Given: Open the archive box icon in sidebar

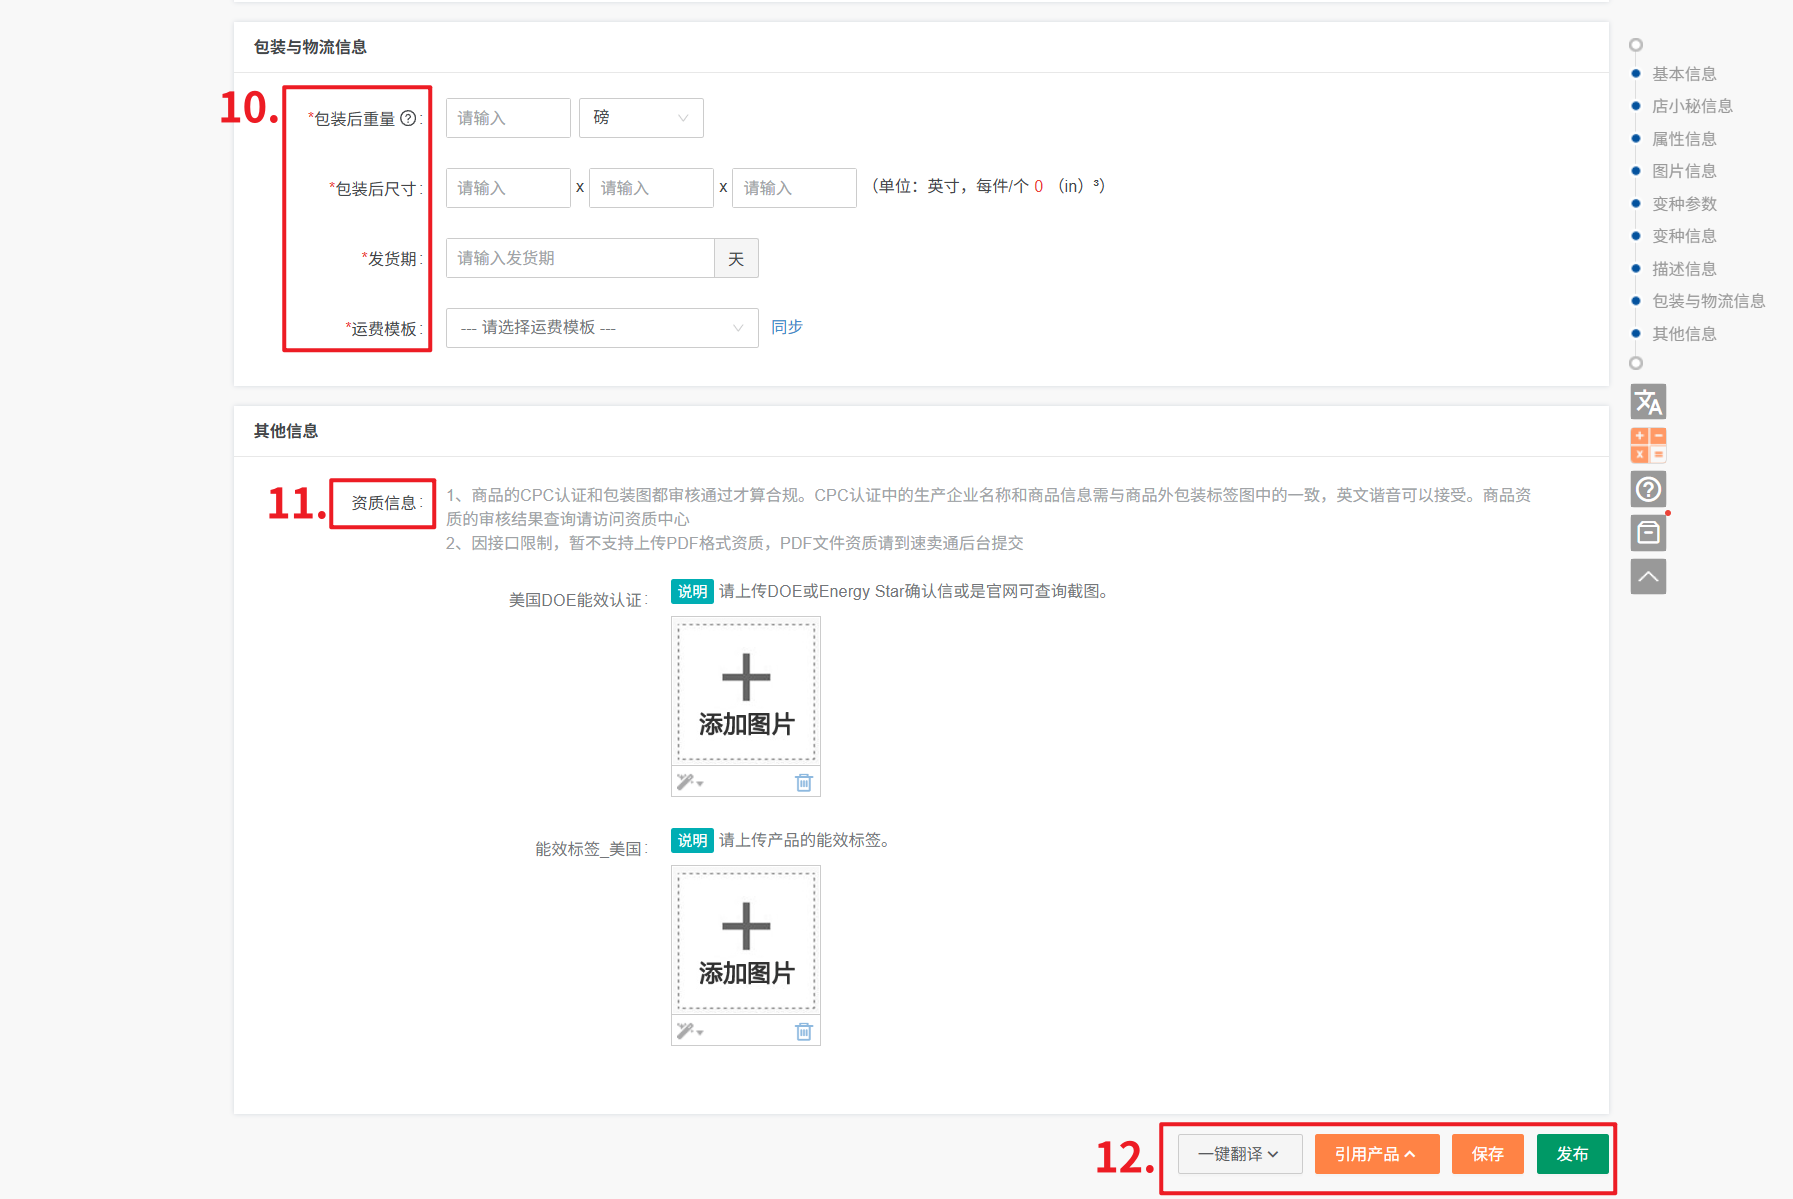Looking at the screenshot, I should (x=1648, y=533).
